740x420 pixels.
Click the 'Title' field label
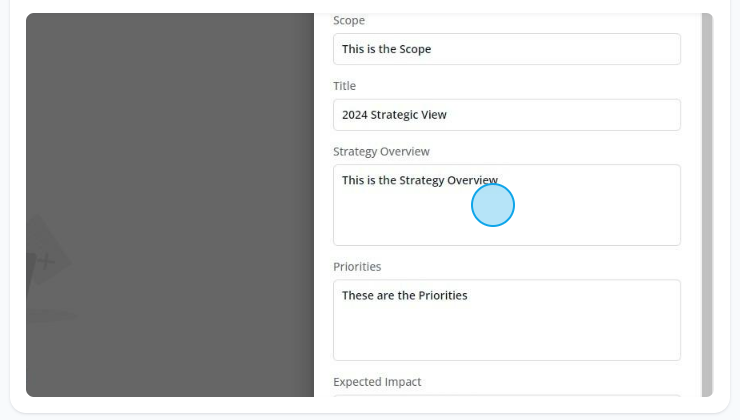[345, 86]
